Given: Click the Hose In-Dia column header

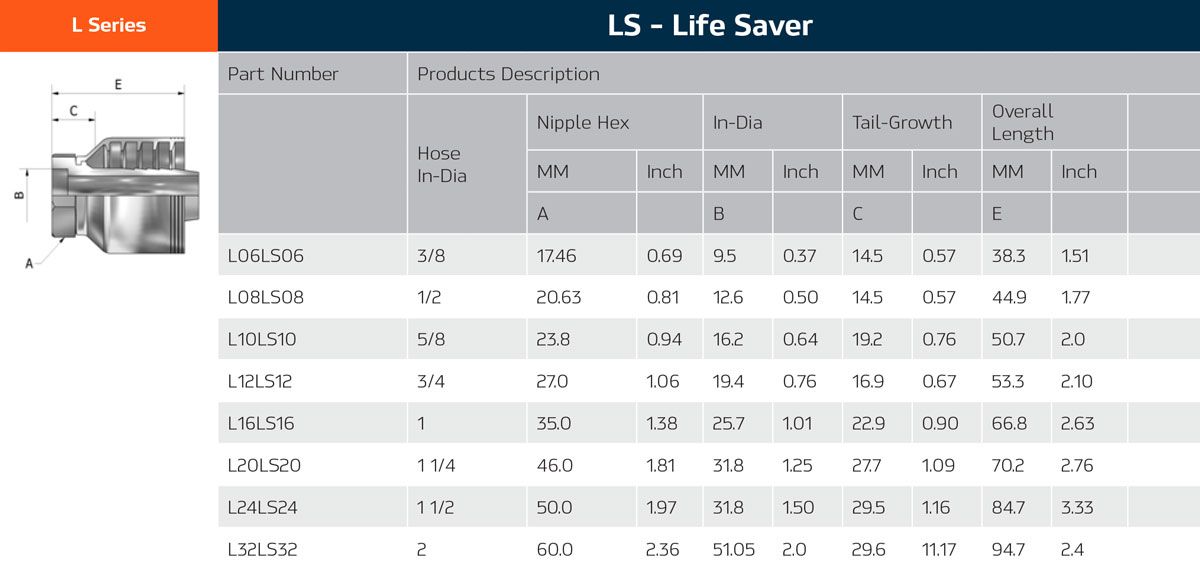Looking at the screenshot, I should pos(441,165).
